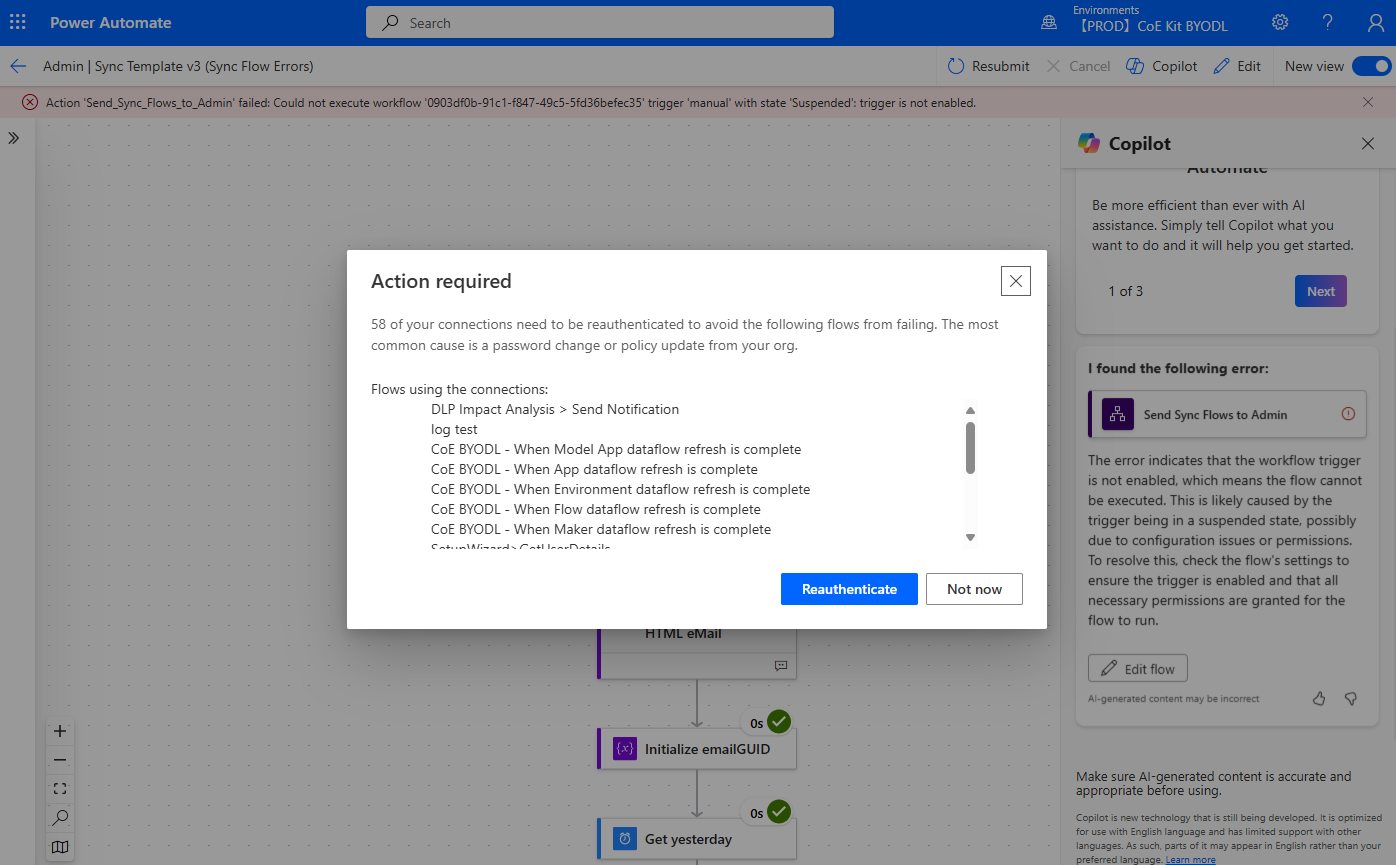Select the Get yesterday action
The image size is (1396, 865).
697,839
